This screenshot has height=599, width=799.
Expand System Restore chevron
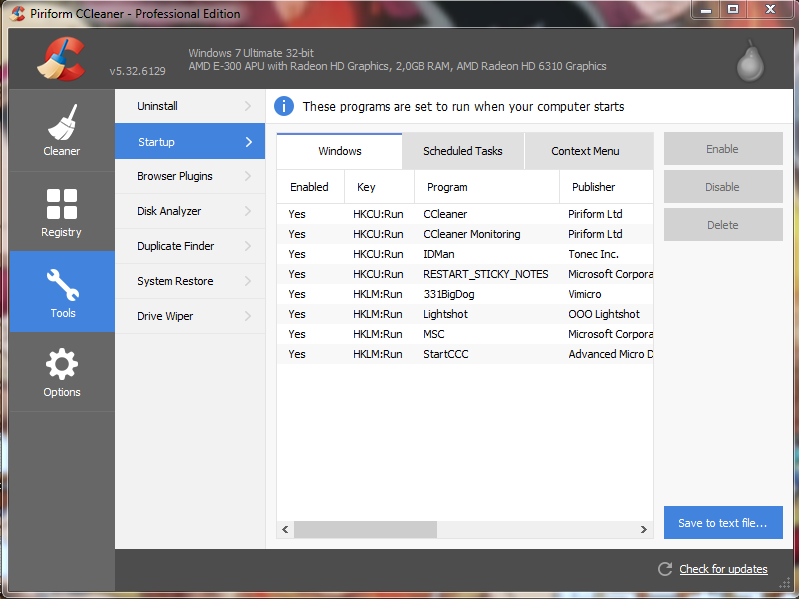(x=248, y=281)
